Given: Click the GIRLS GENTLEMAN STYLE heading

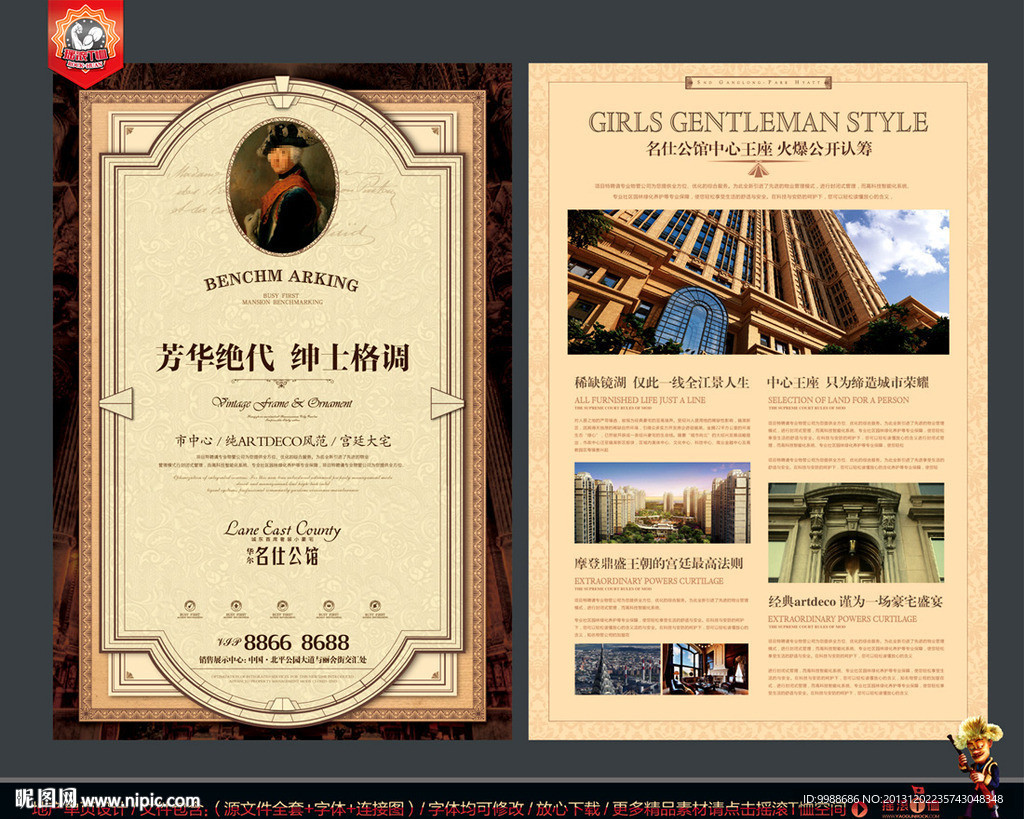Looking at the screenshot, I should [x=758, y=122].
